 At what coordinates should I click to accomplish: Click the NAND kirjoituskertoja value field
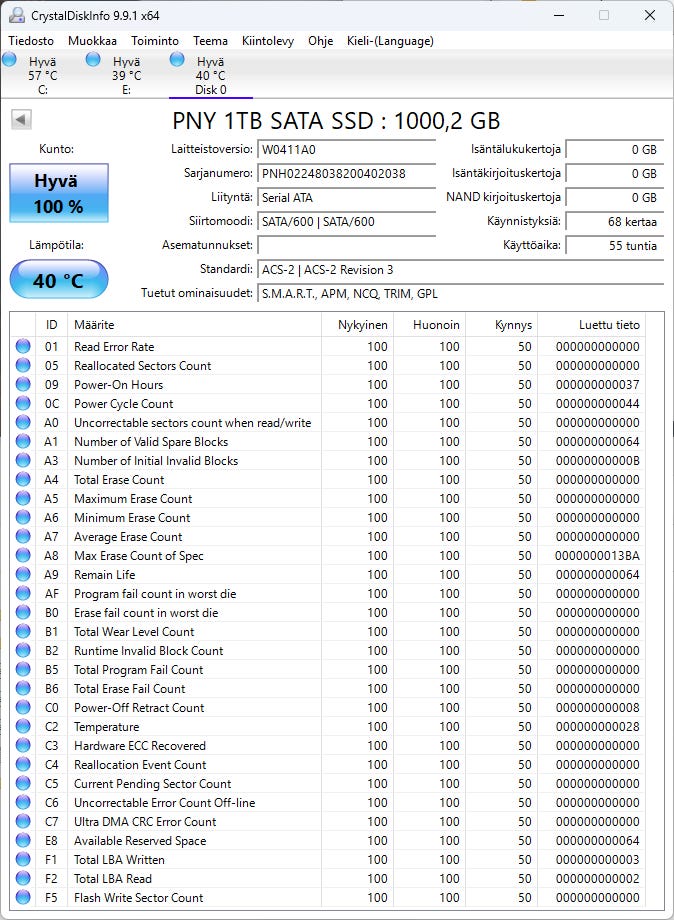click(x=615, y=198)
